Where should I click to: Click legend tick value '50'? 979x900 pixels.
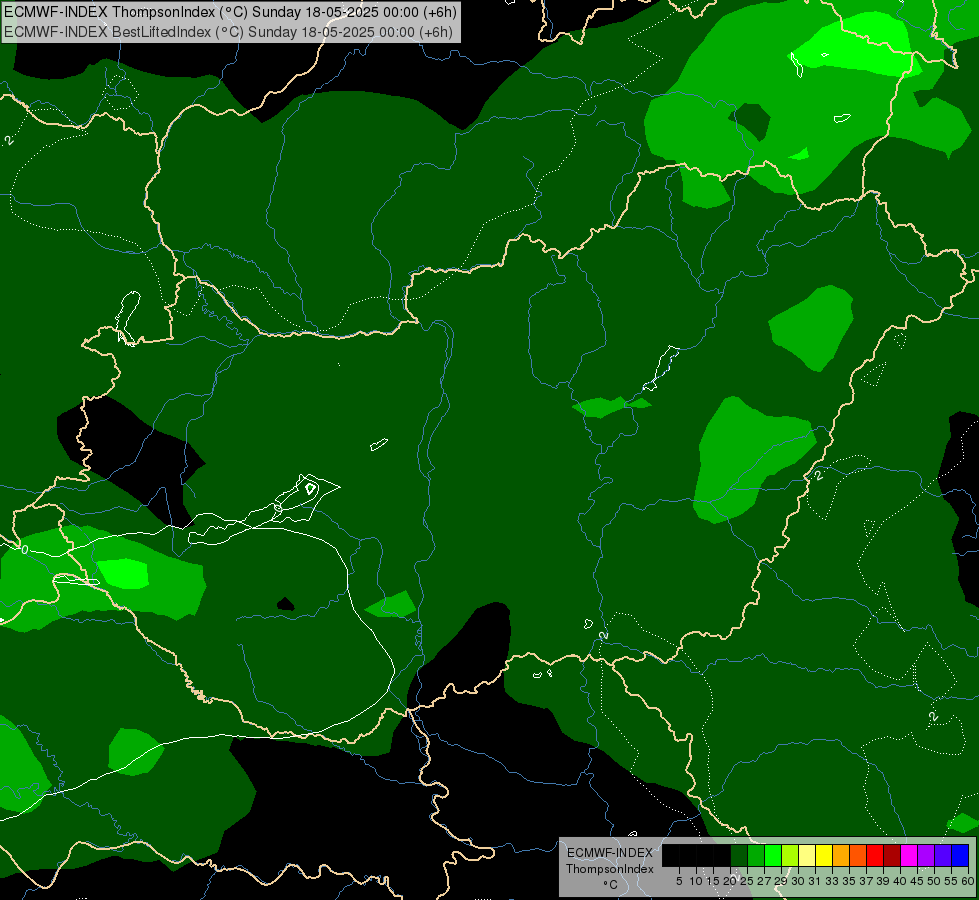pos(935,881)
